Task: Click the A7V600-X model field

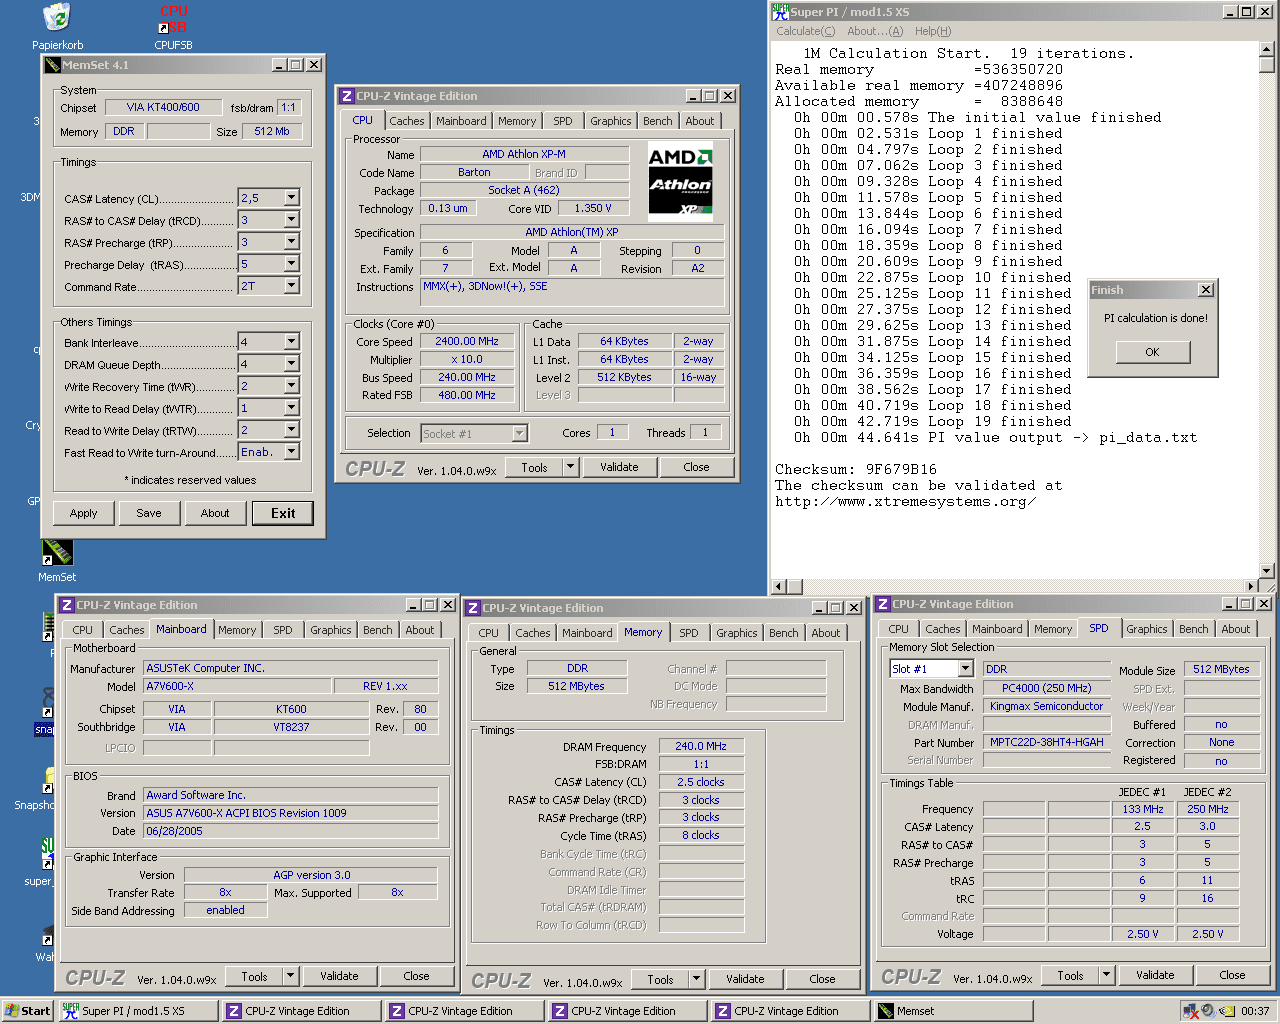Action: click(x=236, y=686)
